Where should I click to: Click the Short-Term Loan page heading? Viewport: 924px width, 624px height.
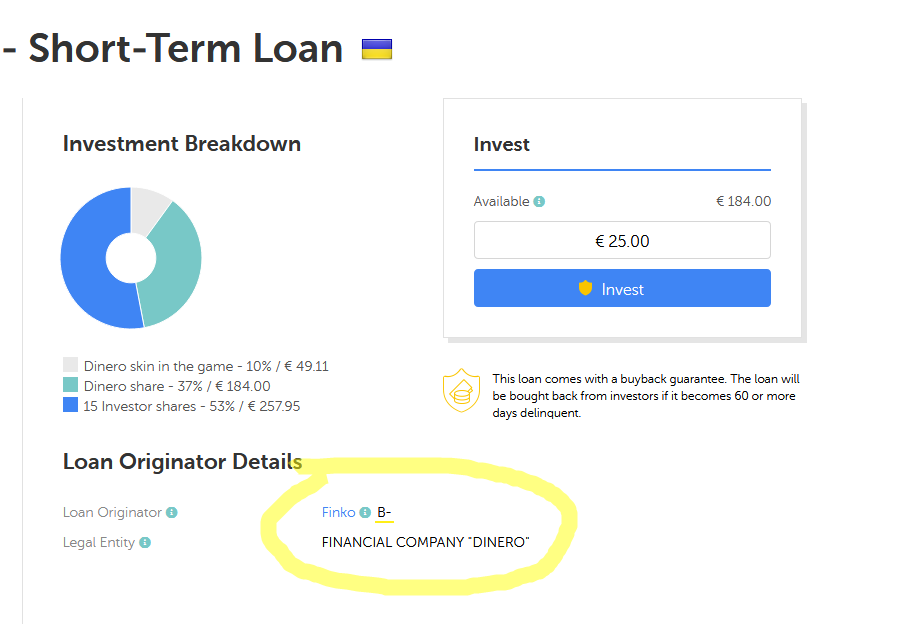(186, 48)
